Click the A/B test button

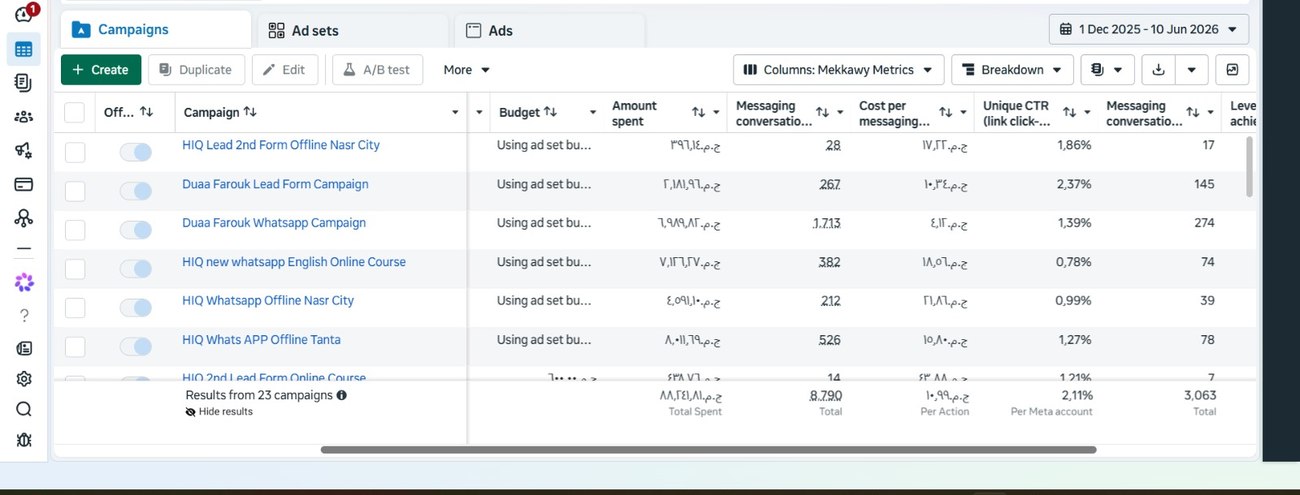[377, 70]
